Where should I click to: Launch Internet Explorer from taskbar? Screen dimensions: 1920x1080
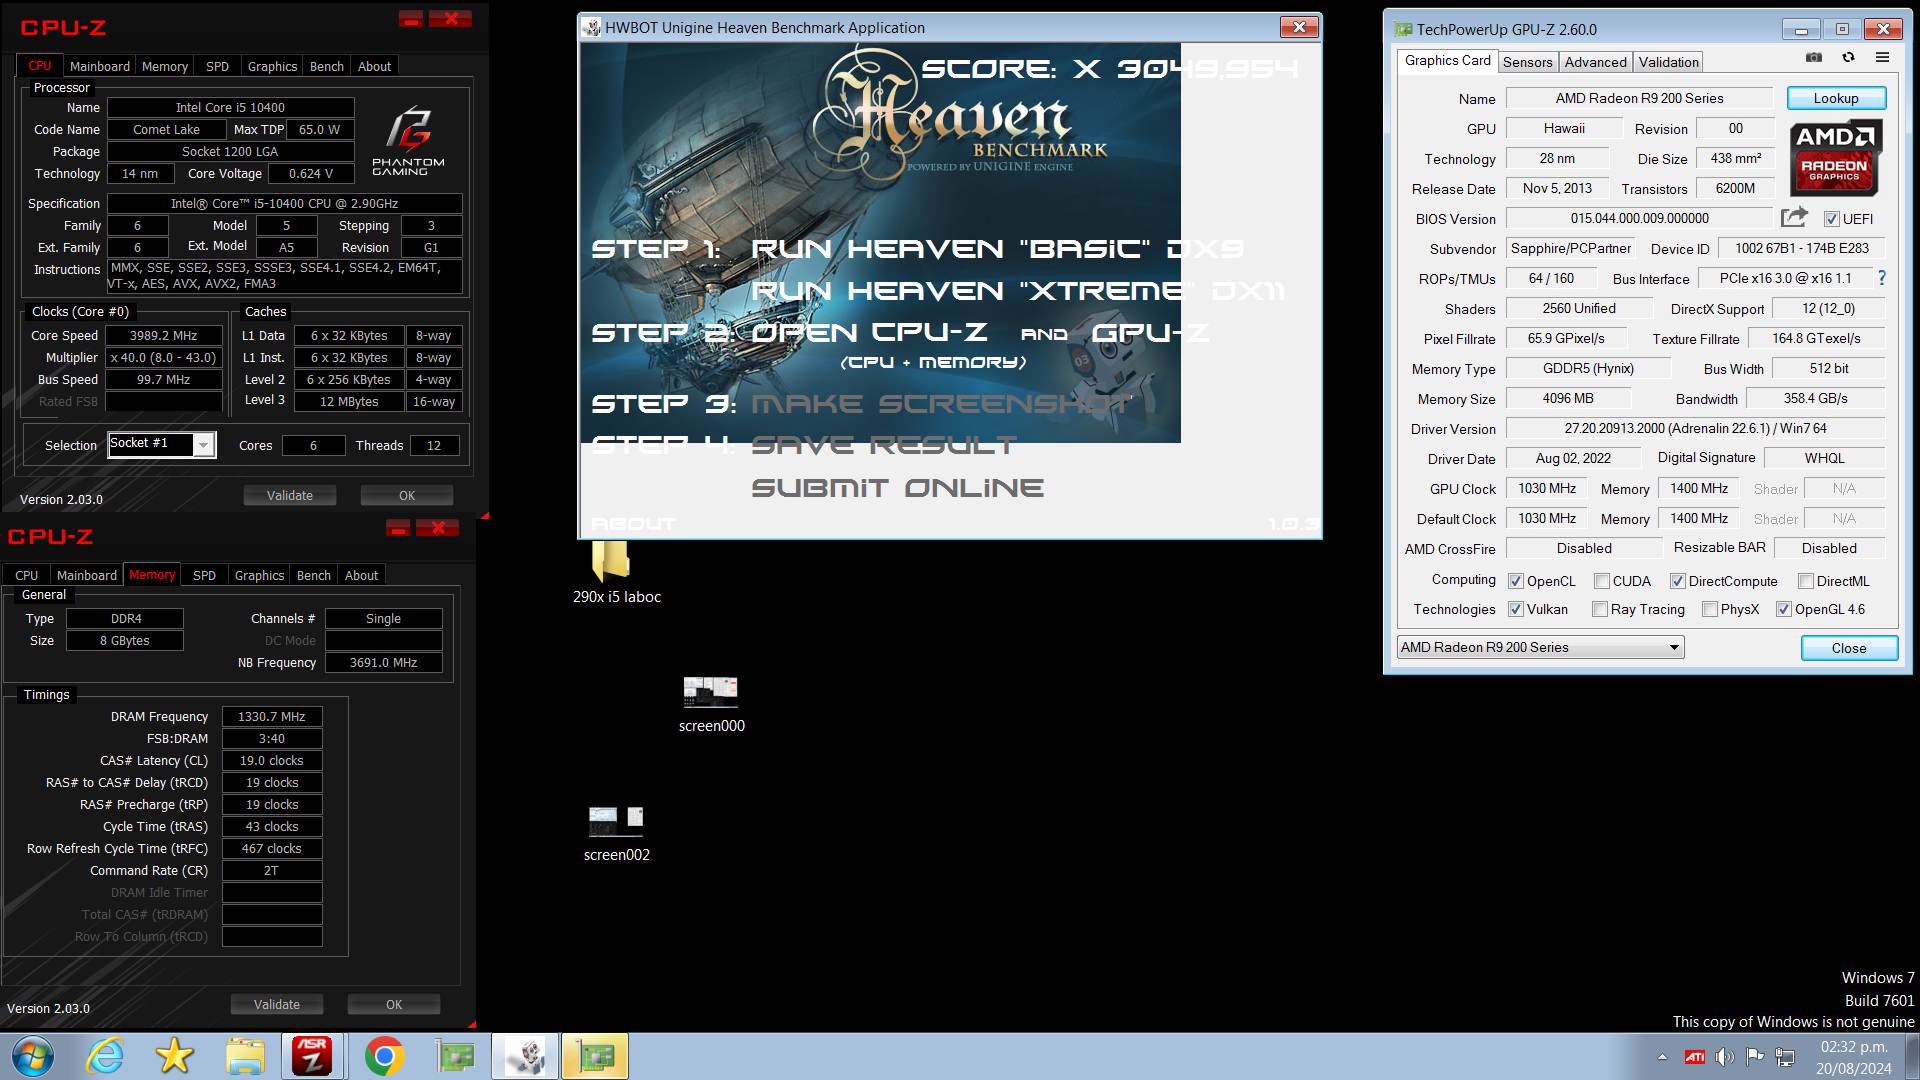[x=104, y=1056]
